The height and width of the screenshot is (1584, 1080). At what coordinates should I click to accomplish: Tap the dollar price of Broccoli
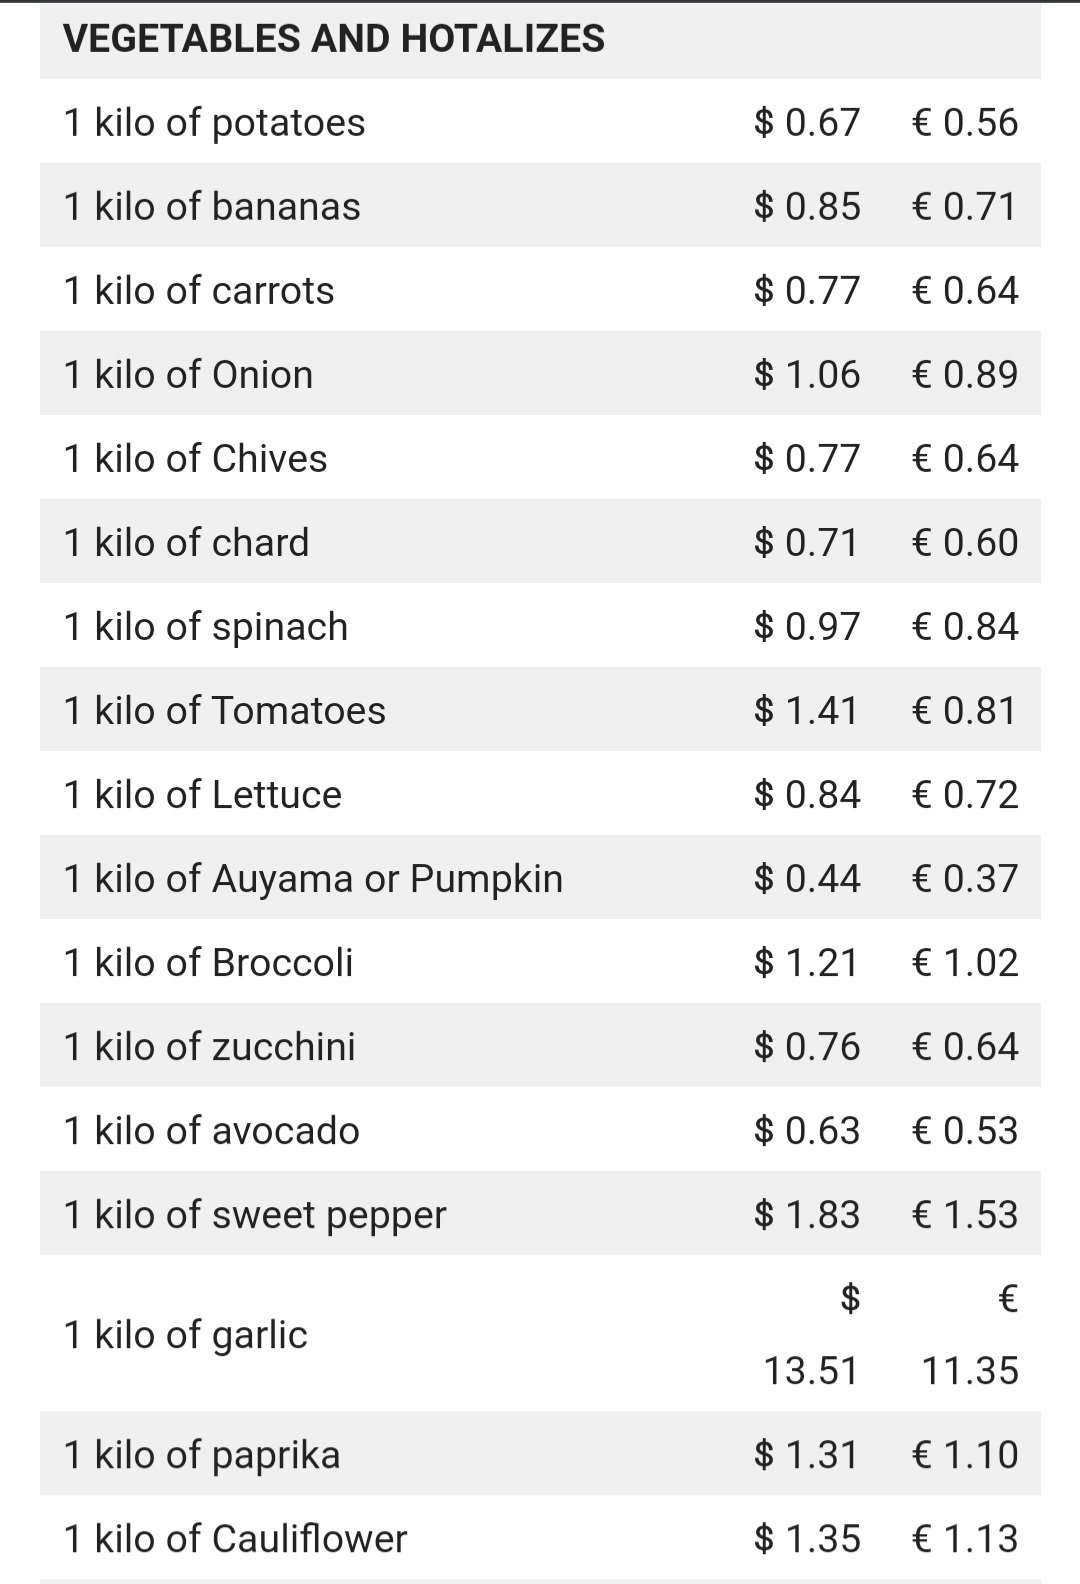807,962
